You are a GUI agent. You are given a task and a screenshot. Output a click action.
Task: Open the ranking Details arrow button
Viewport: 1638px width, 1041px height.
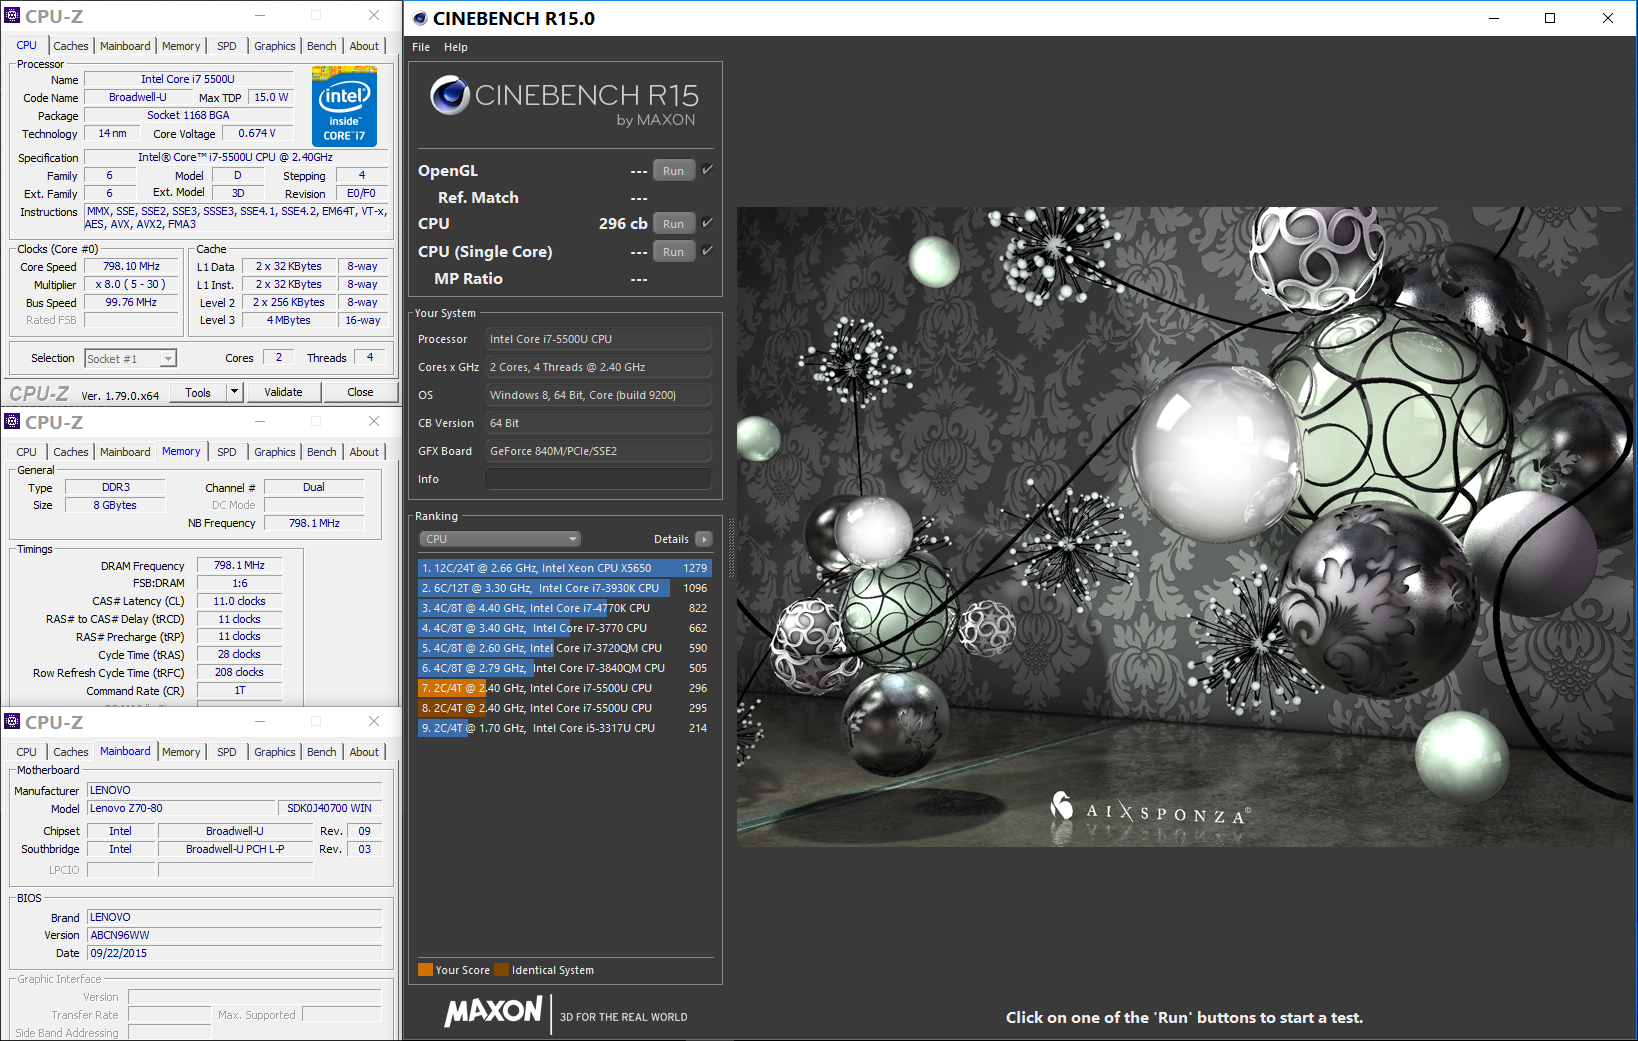pos(704,539)
